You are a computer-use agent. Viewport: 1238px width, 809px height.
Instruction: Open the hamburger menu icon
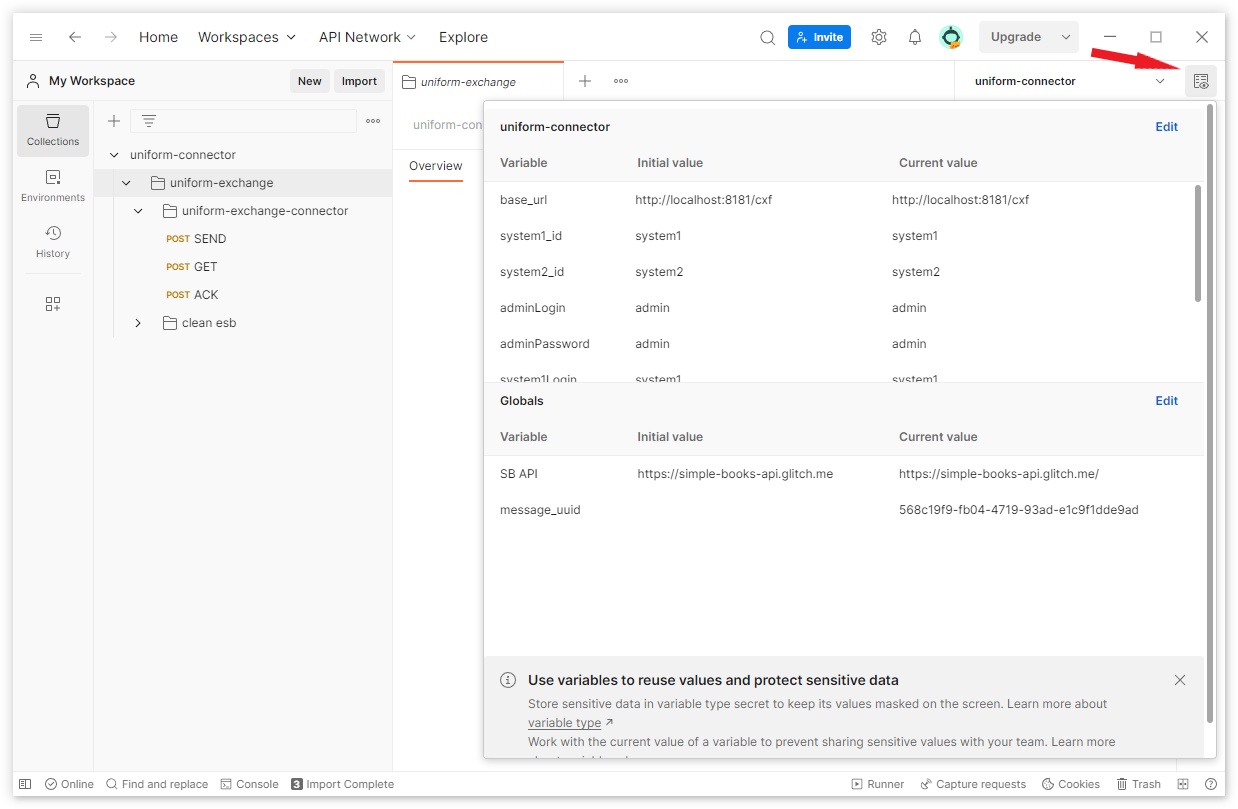click(36, 37)
